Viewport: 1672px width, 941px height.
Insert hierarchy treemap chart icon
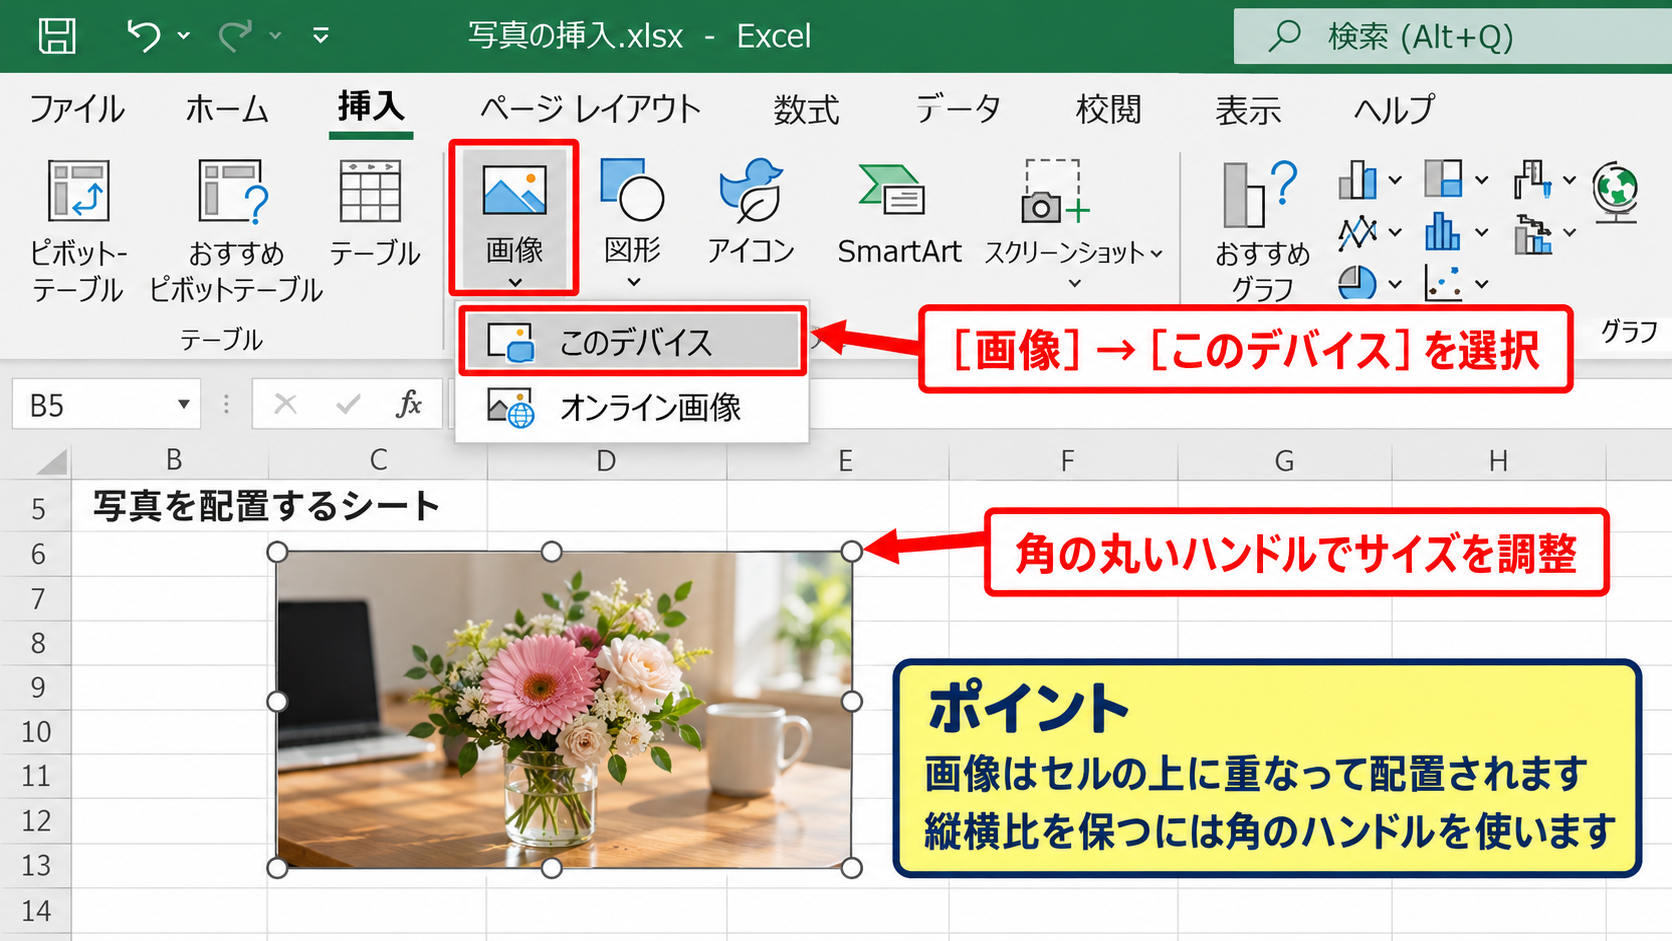tap(1443, 179)
